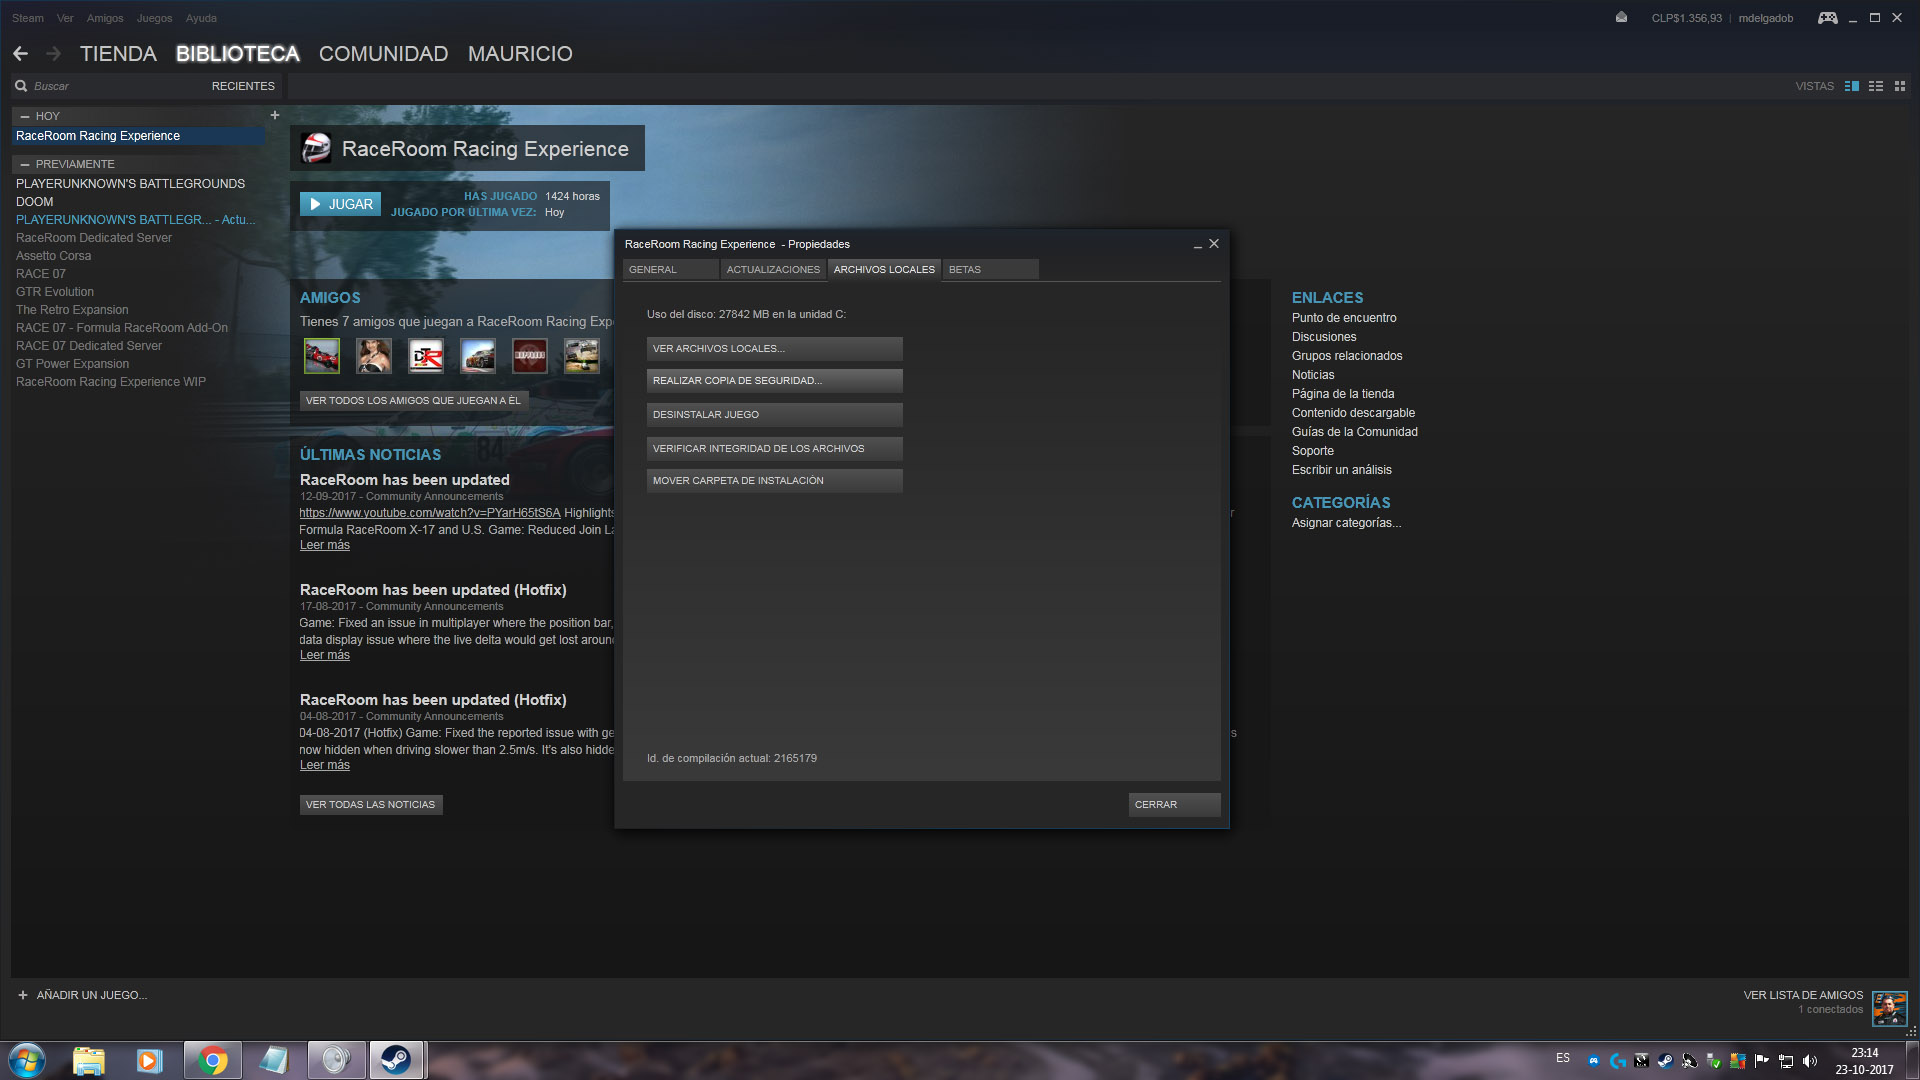Image resolution: width=1920 pixels, height=1080 pixels.
Task: Click the Buscar search field
Action: tap(110, 86)
